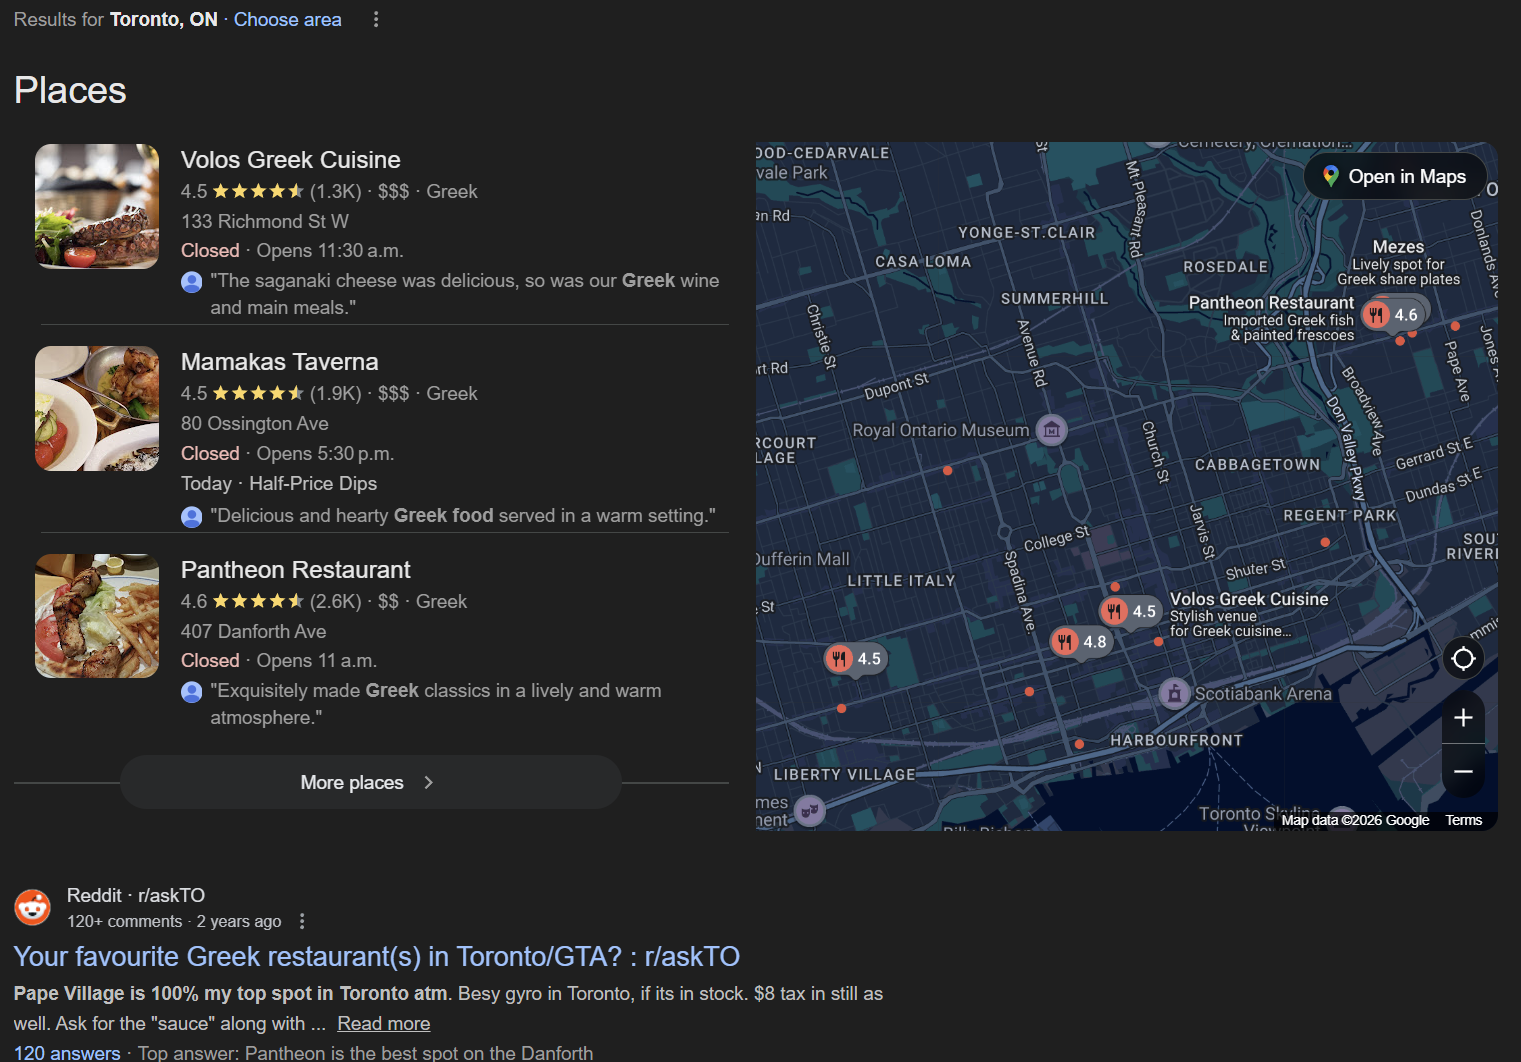The width and height of the screenshot is (1521, 1062).
Task: Click the Exquisitely made Greek classics review
Action: 435,704
